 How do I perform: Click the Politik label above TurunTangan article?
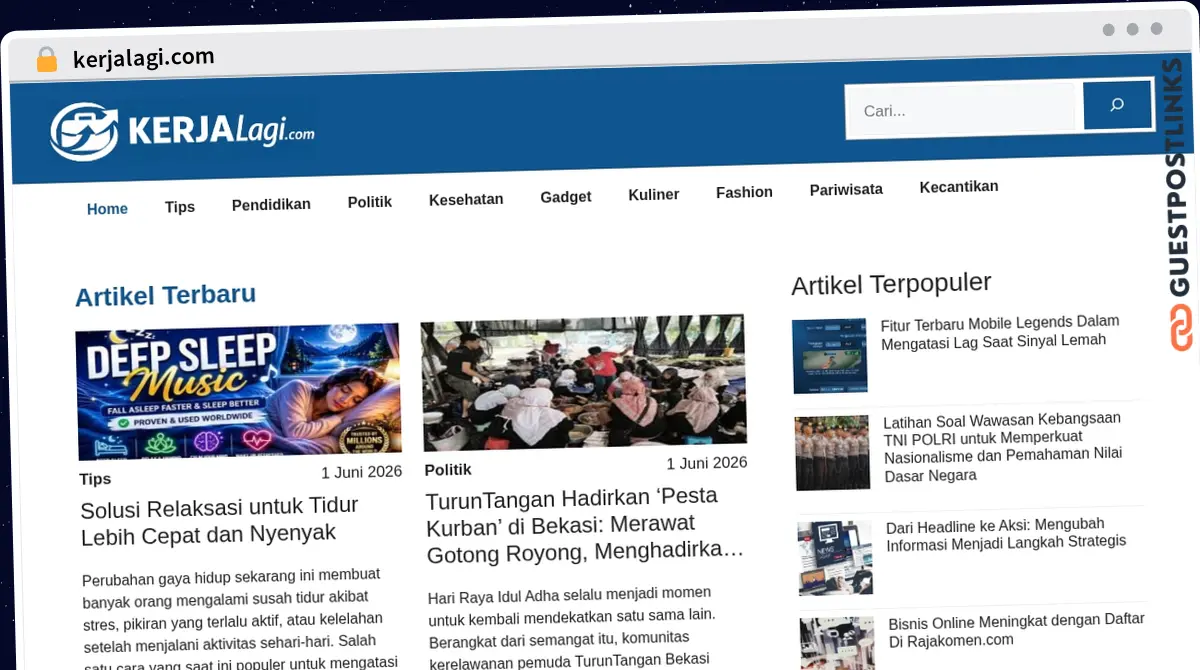(x=448, y=469)
